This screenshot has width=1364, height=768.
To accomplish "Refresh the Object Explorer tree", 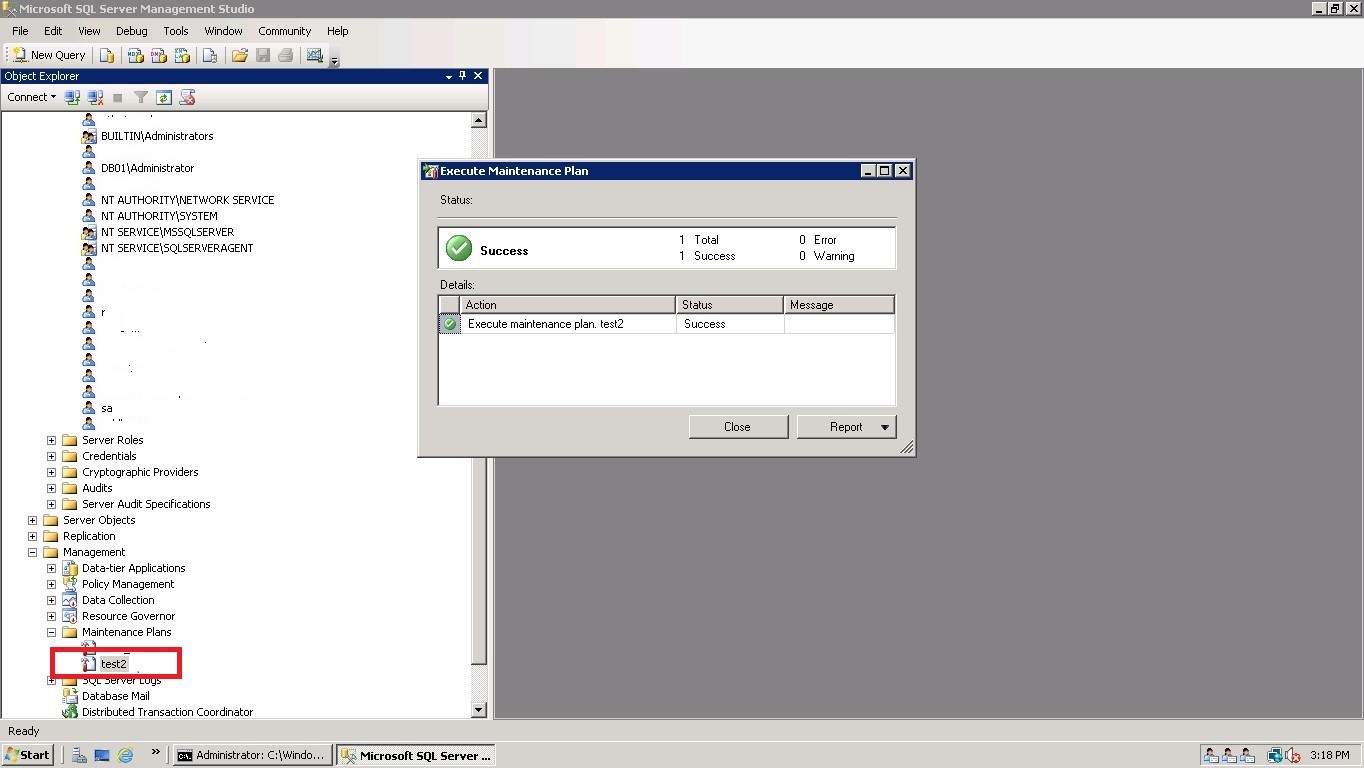I will 164,97.
